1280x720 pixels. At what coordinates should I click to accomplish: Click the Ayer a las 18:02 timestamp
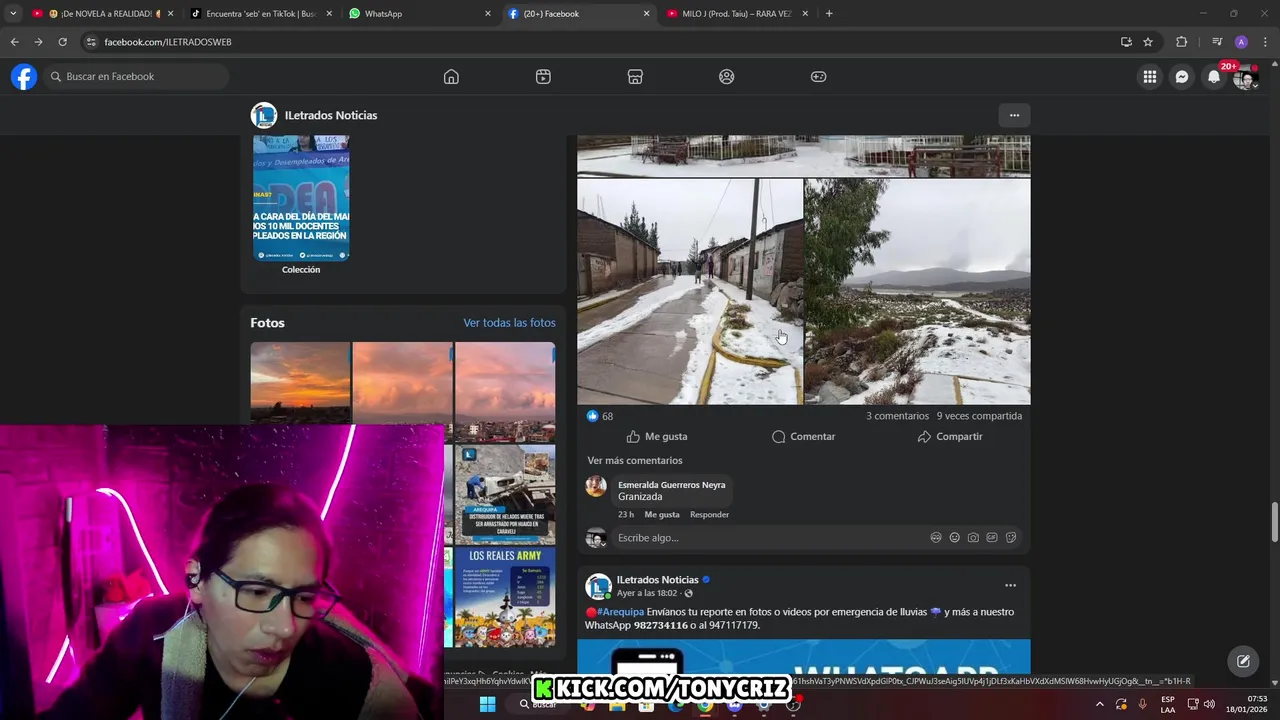click(x=648, y=594)
